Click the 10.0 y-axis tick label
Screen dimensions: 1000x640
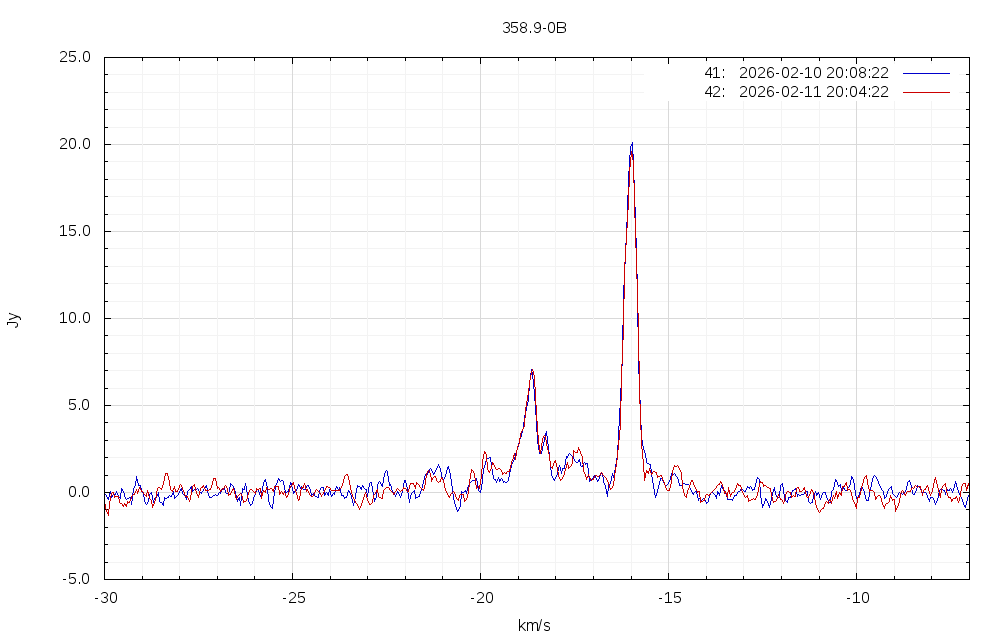(75, 318)
